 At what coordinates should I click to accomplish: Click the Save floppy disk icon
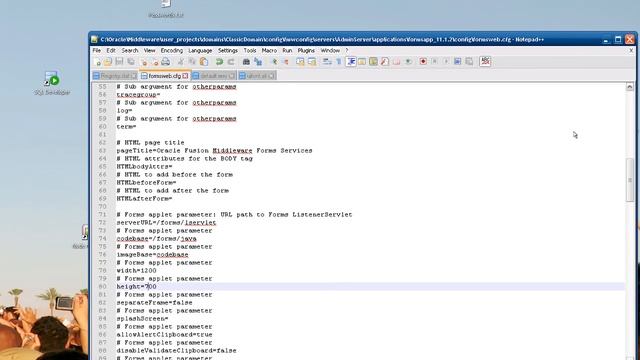click(x=119, y=62)
